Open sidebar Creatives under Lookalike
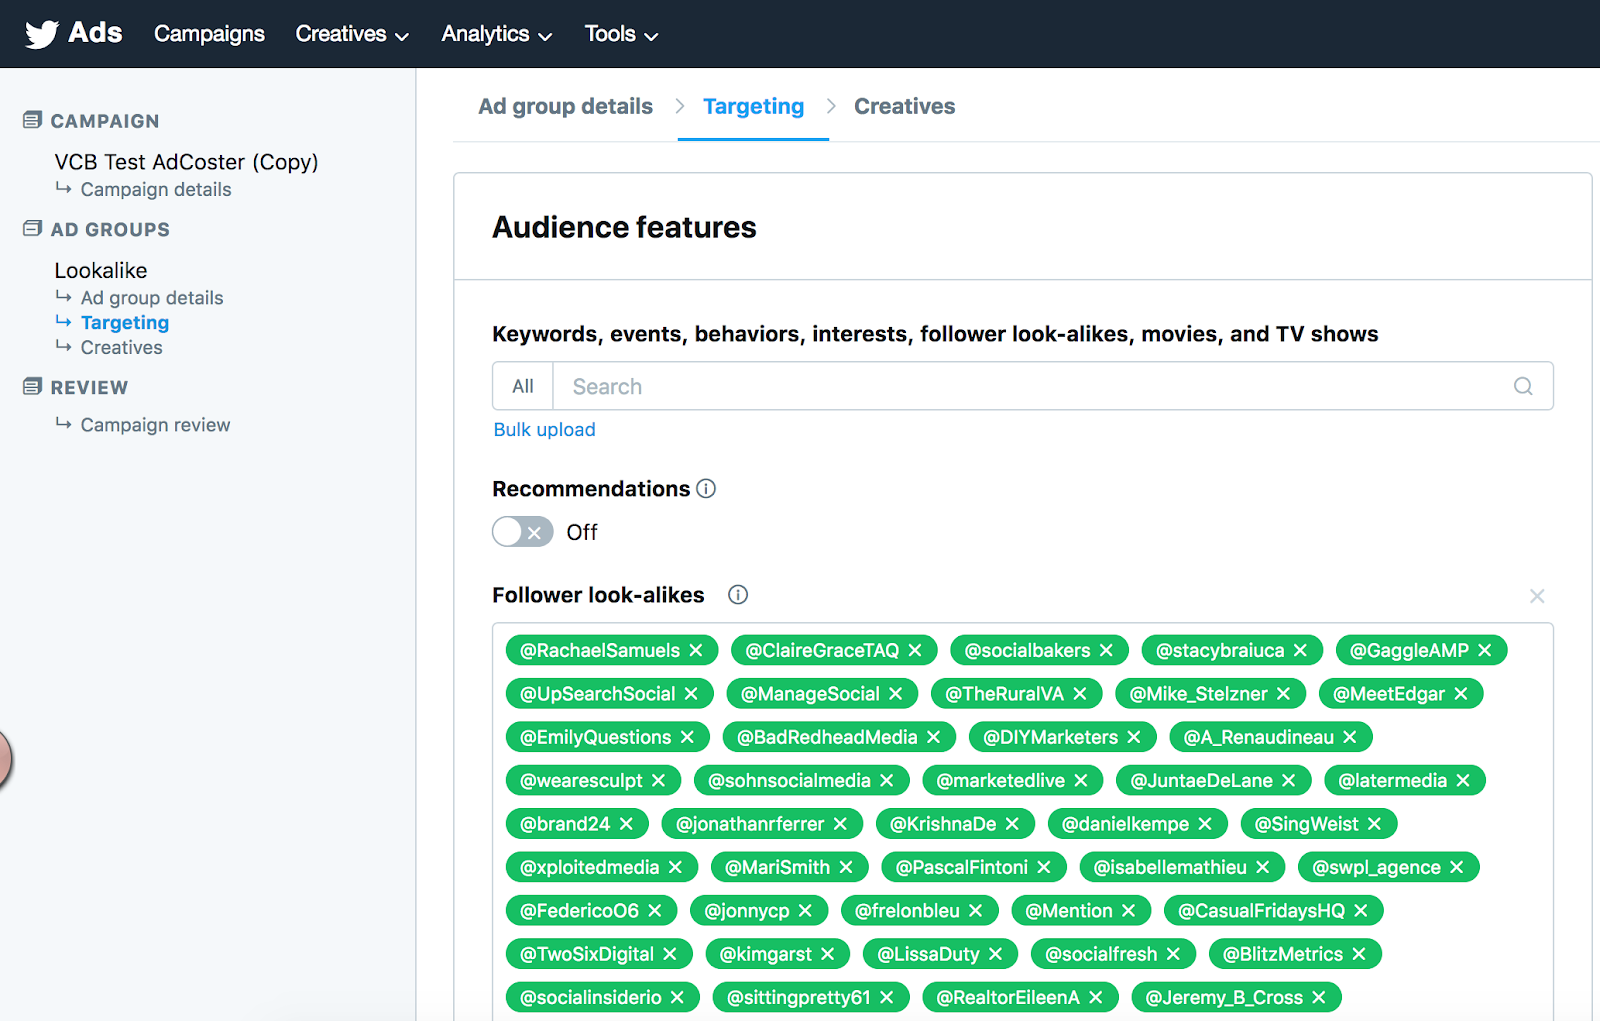 point(121,348)
